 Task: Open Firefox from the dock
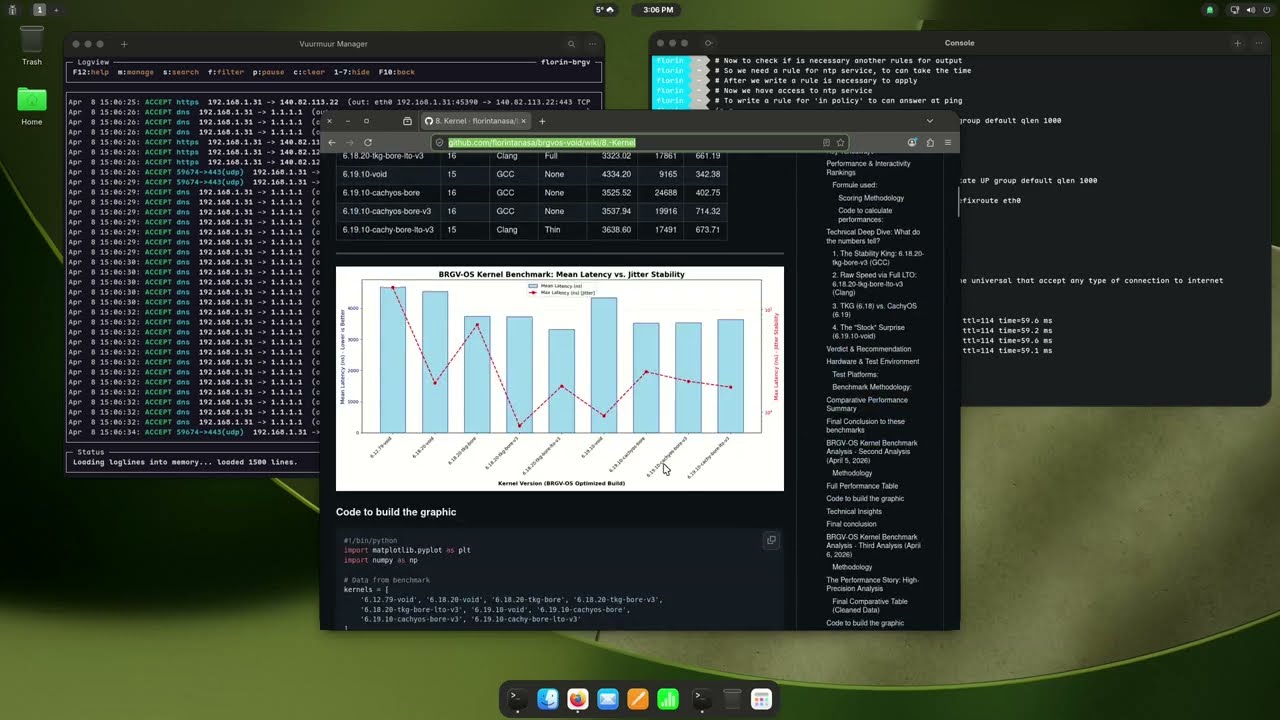[x=577, y=699]
